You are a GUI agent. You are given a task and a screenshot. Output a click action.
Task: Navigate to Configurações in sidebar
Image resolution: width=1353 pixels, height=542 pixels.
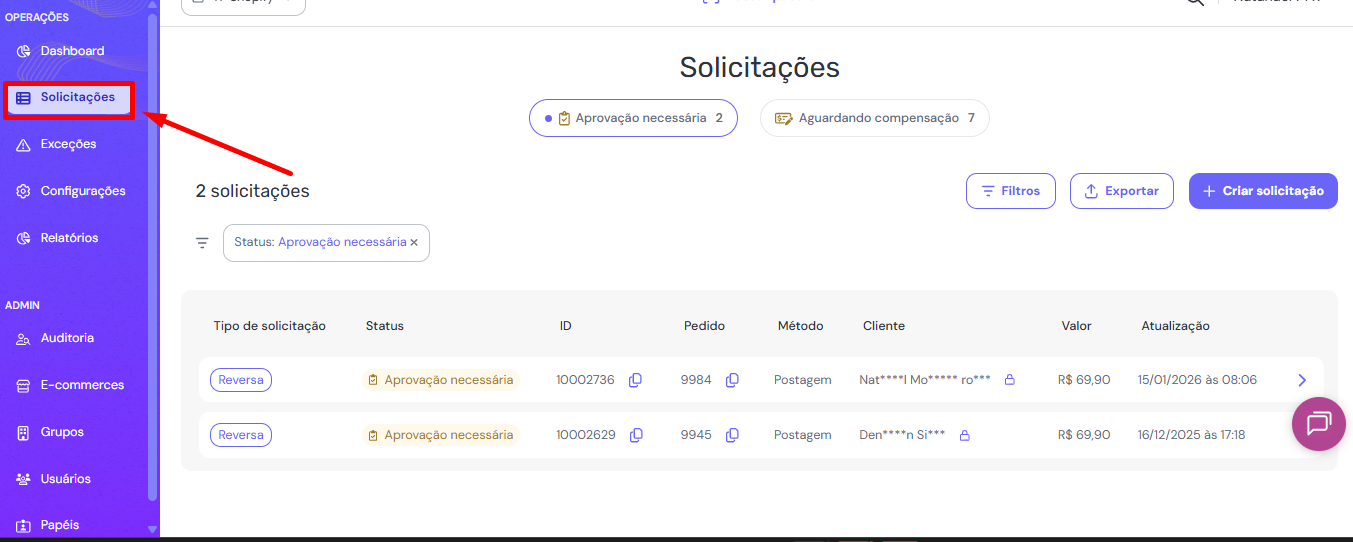pos(82,191)
